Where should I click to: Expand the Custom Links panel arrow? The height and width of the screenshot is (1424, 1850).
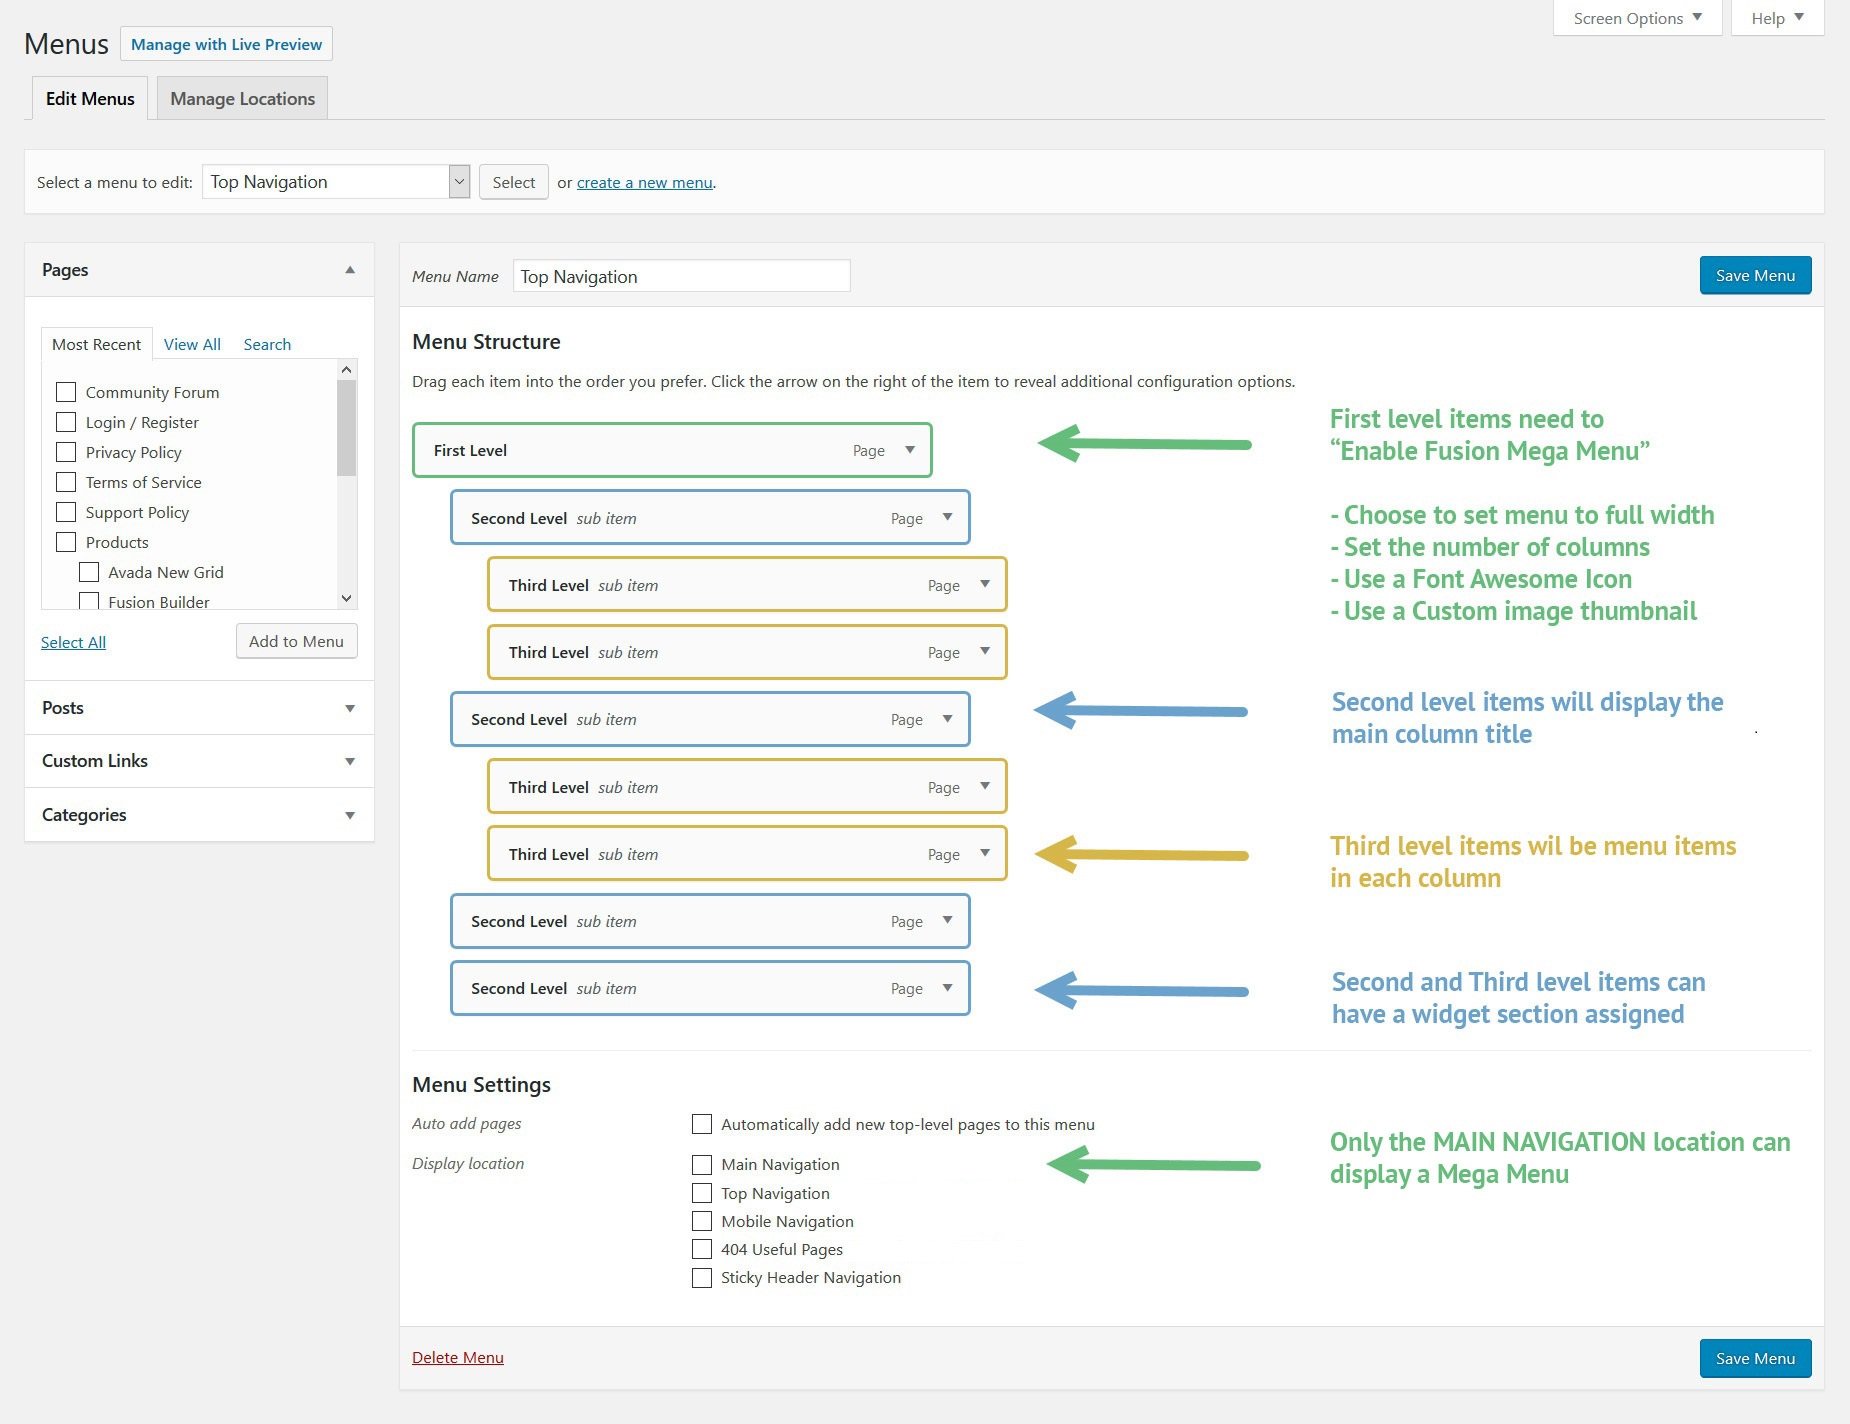(350, 761)
